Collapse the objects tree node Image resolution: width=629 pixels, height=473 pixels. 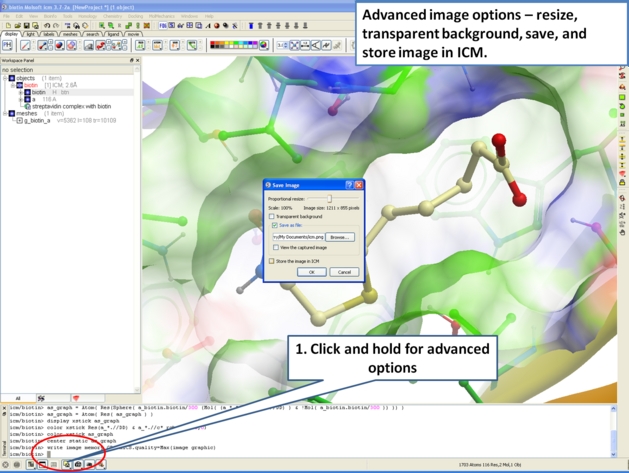[5, 78]
